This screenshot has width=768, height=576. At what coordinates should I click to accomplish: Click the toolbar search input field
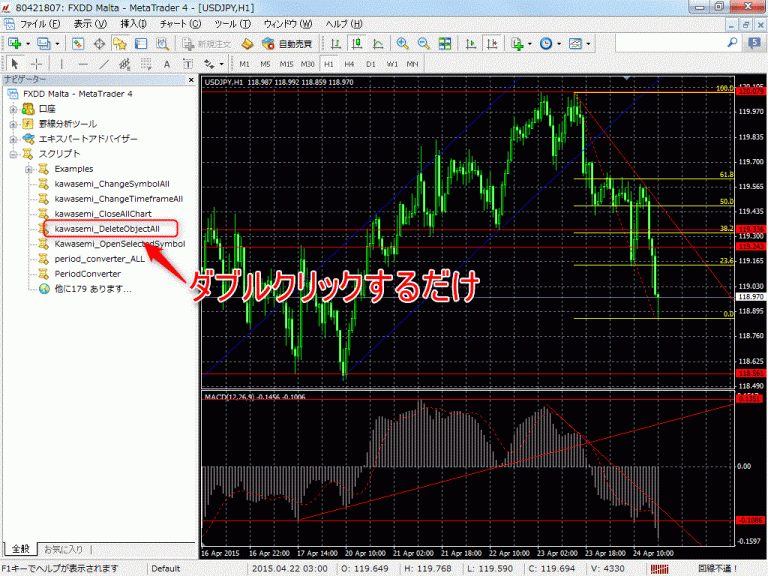tap(670, 43)
